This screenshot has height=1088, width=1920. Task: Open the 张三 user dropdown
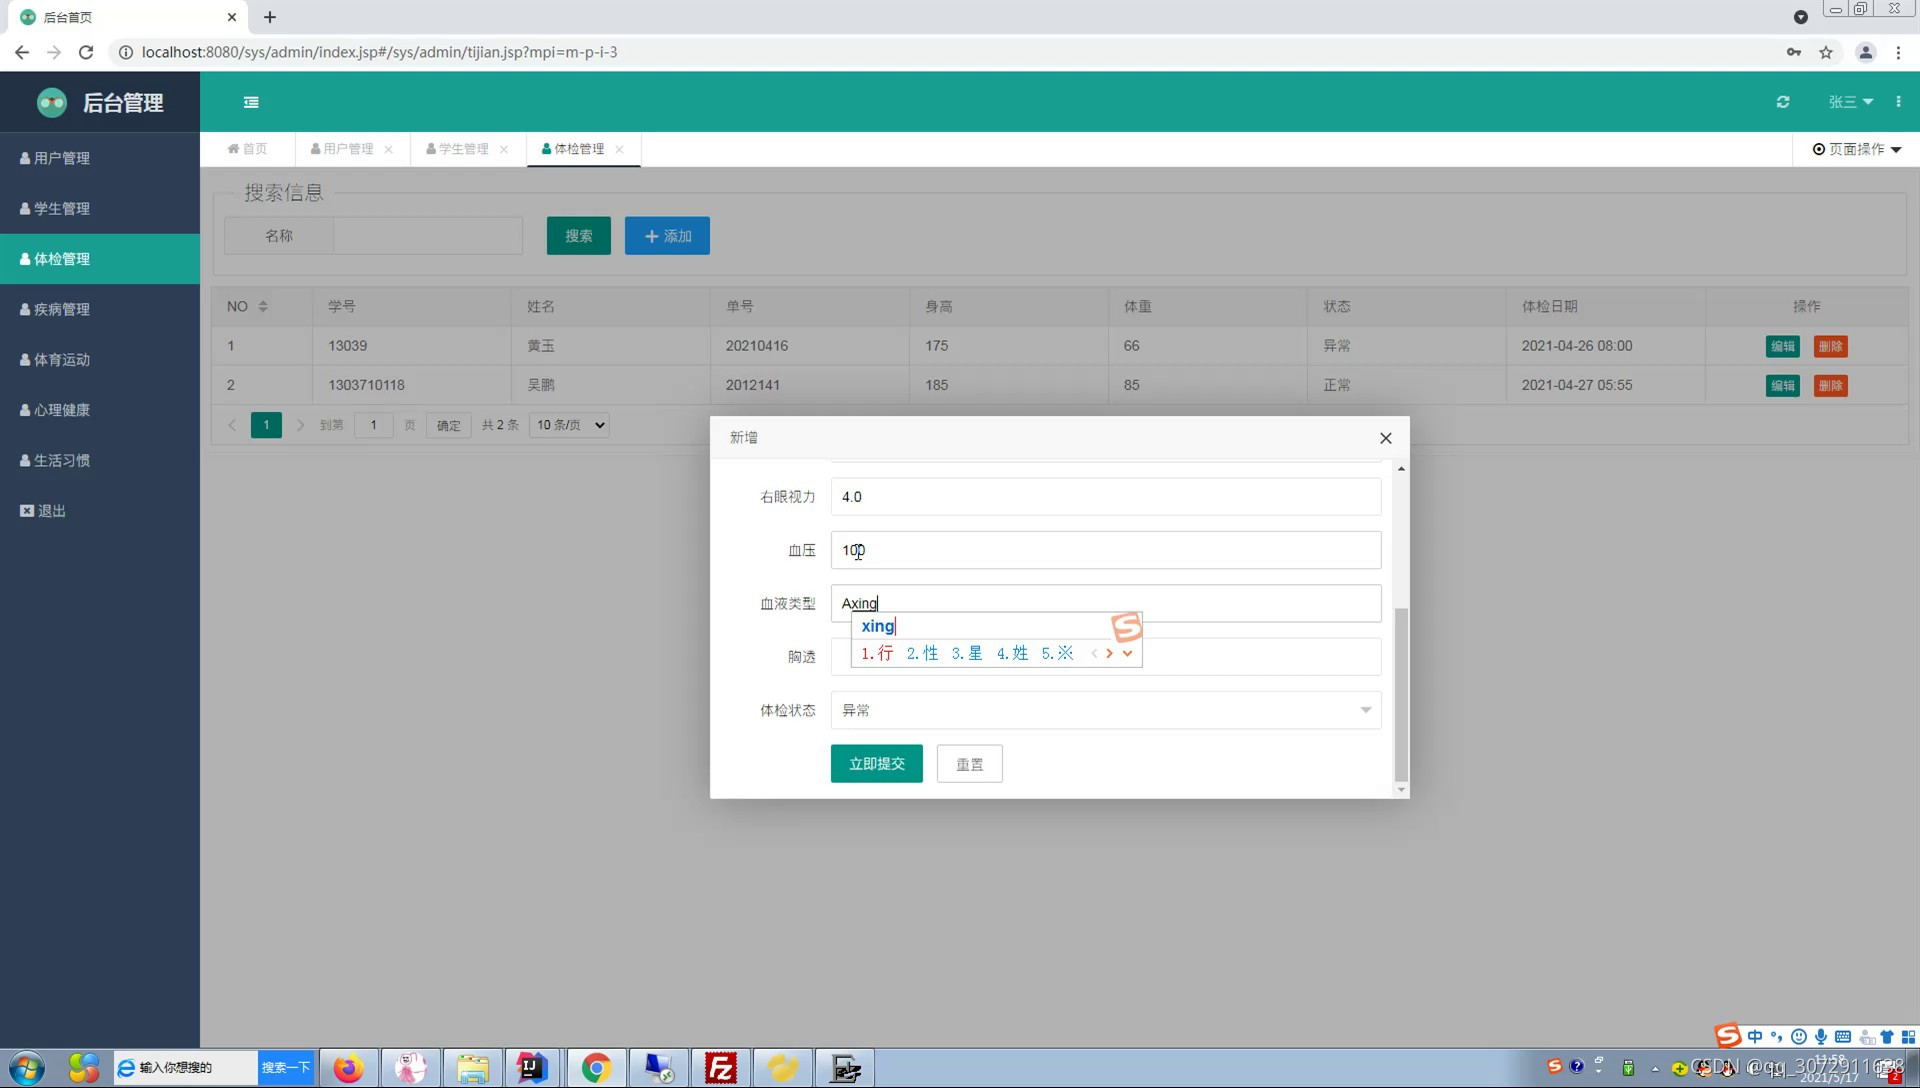tap(1850, 102)
